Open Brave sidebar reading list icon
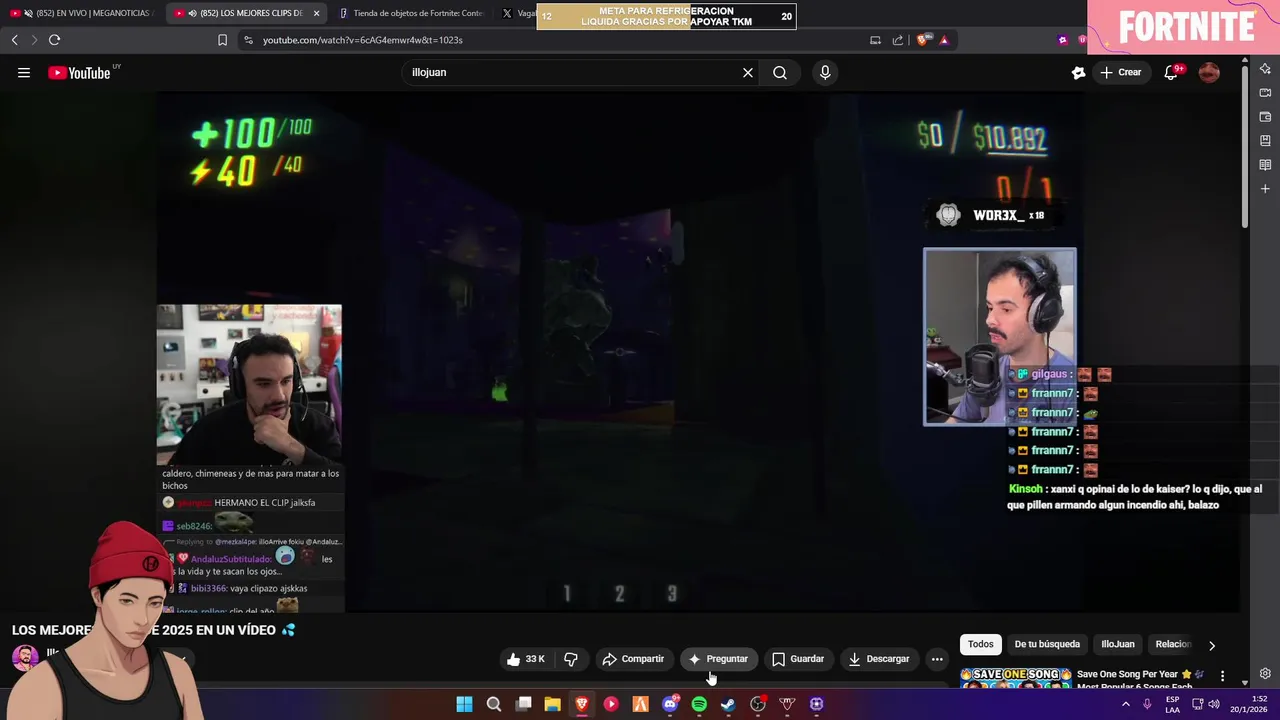Viewport: 1280px width, 720px height. tap(1265, 164)
